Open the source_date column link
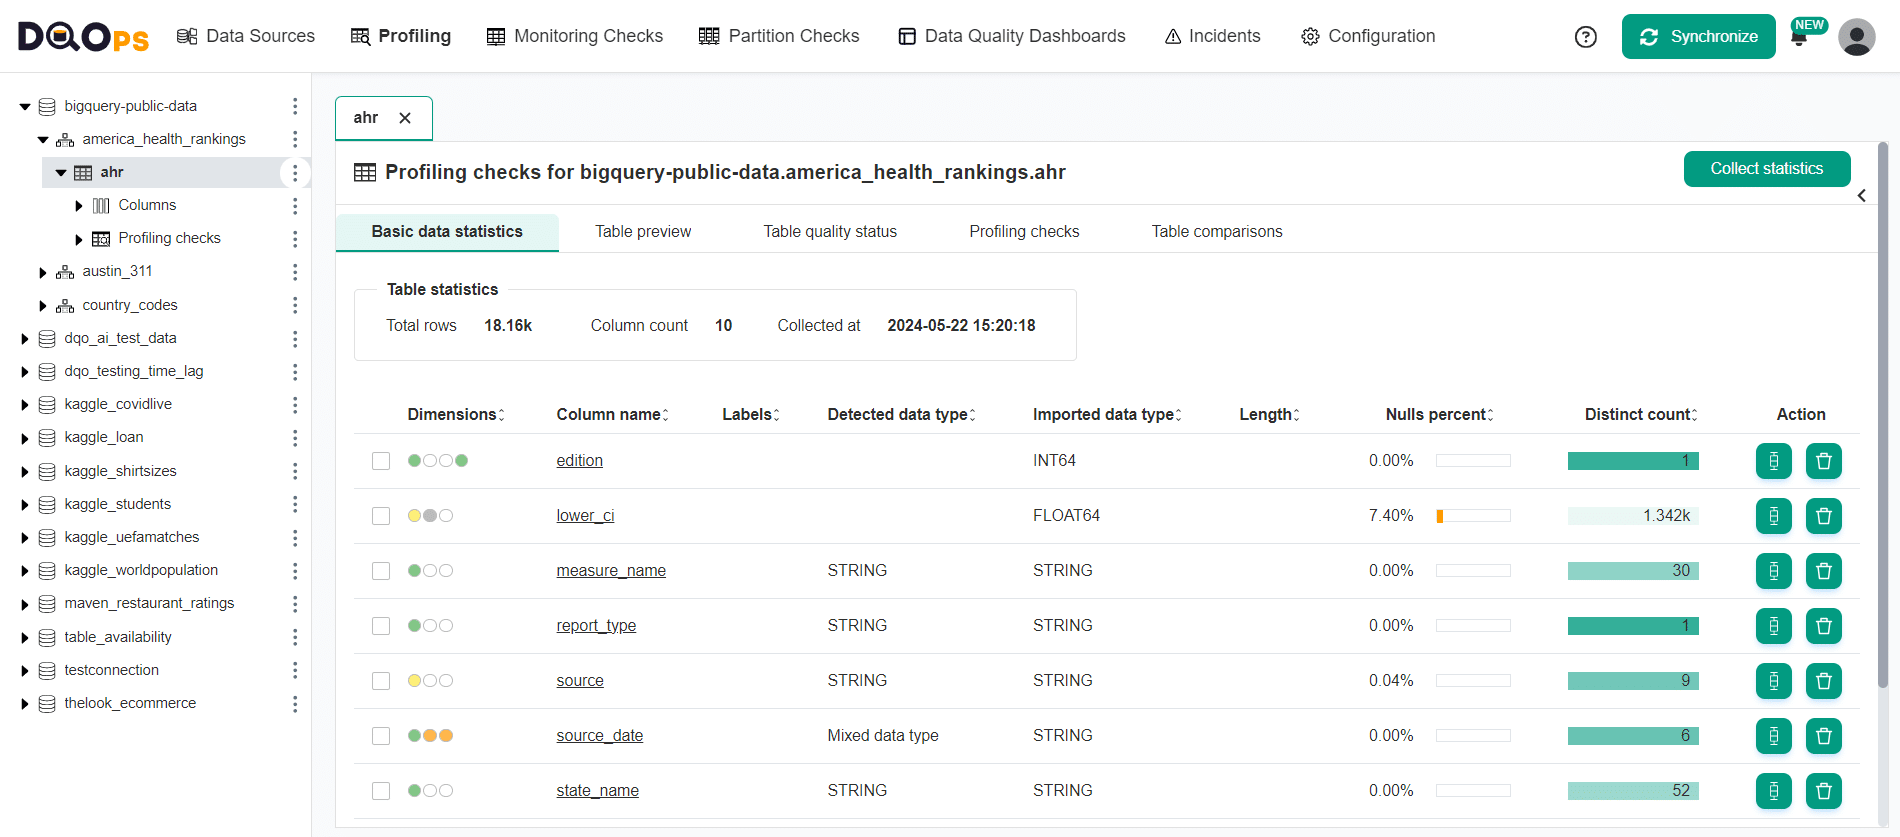This screenshot has height=837, width=1900. pos(600,736)
